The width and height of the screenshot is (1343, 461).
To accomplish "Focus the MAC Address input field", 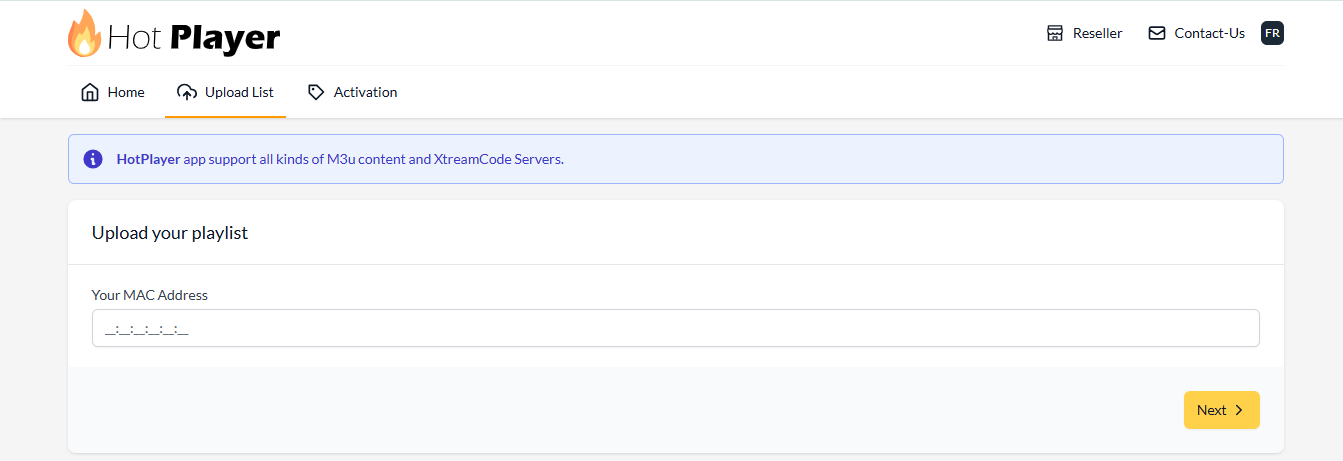I will 676,328.
